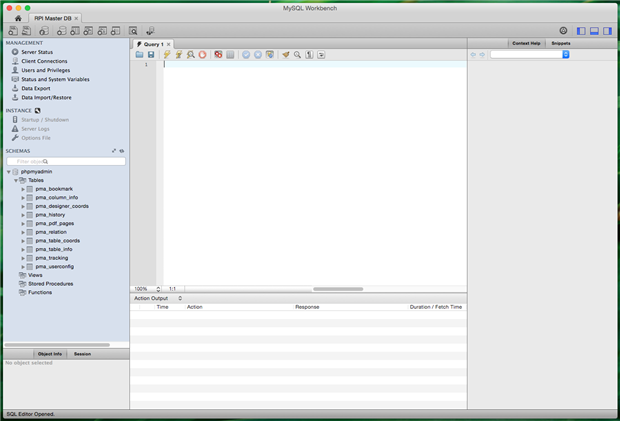The width and height of the screenshot is (620, 421).
Task: Create a new view icon
Action: point(88,30)
